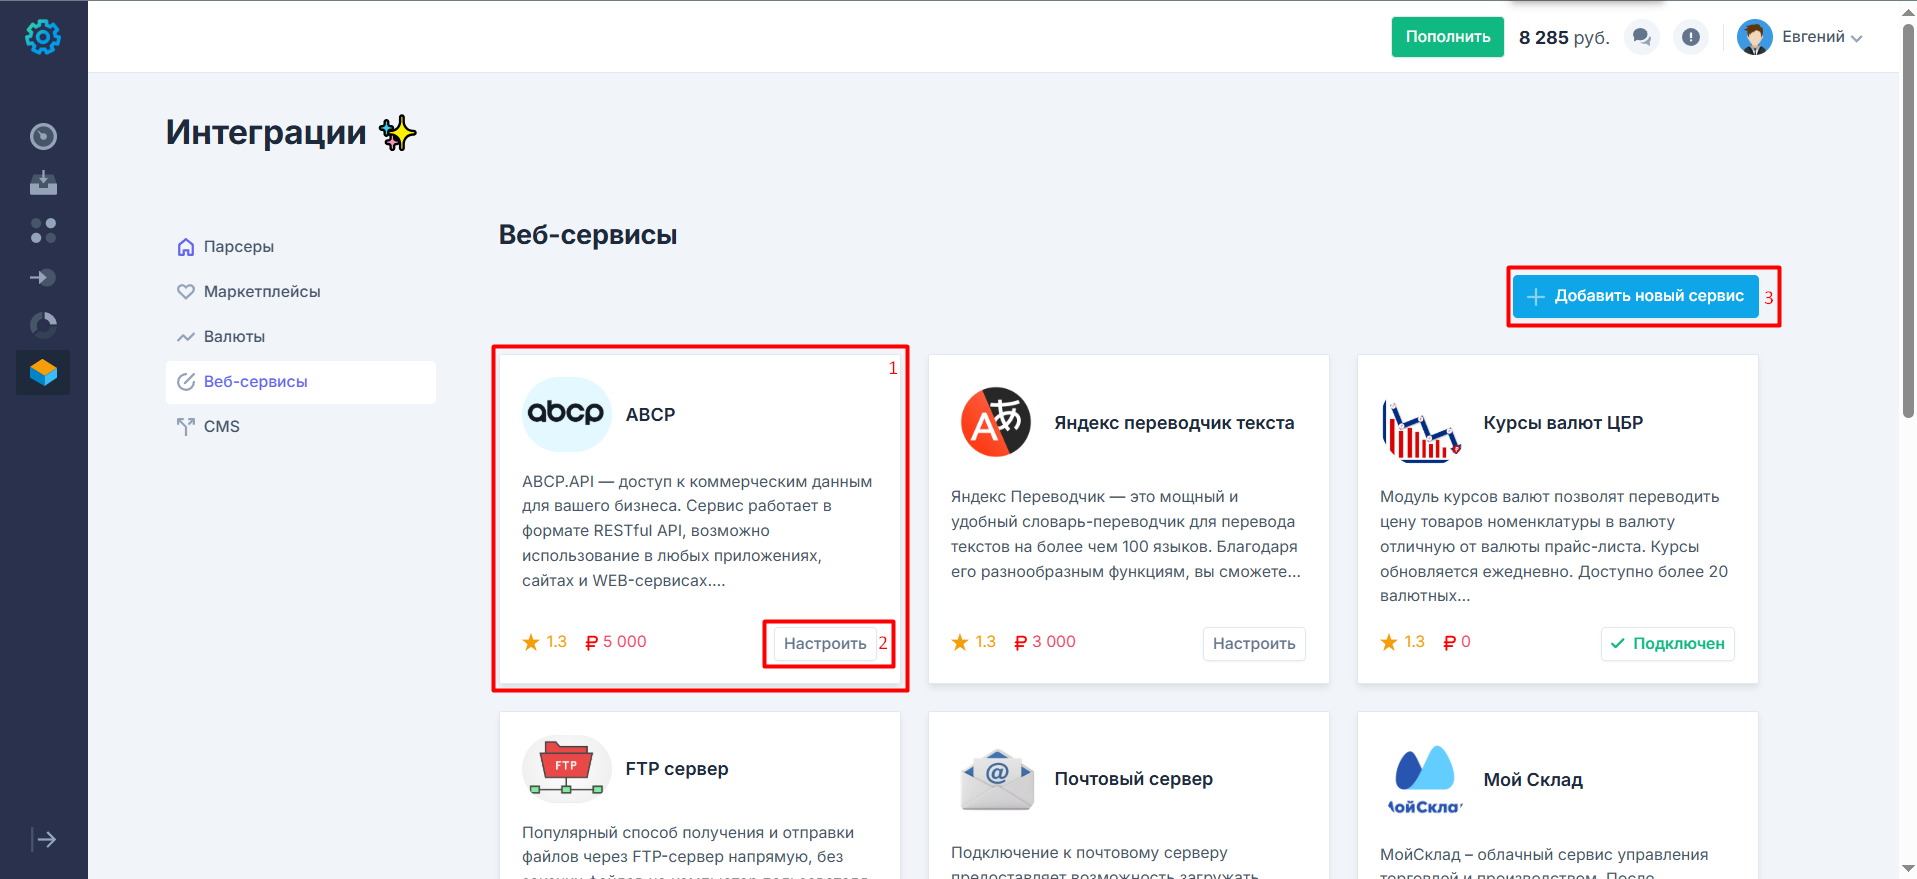Click the Яндекс переводчик текста logo

pos(996,422)
